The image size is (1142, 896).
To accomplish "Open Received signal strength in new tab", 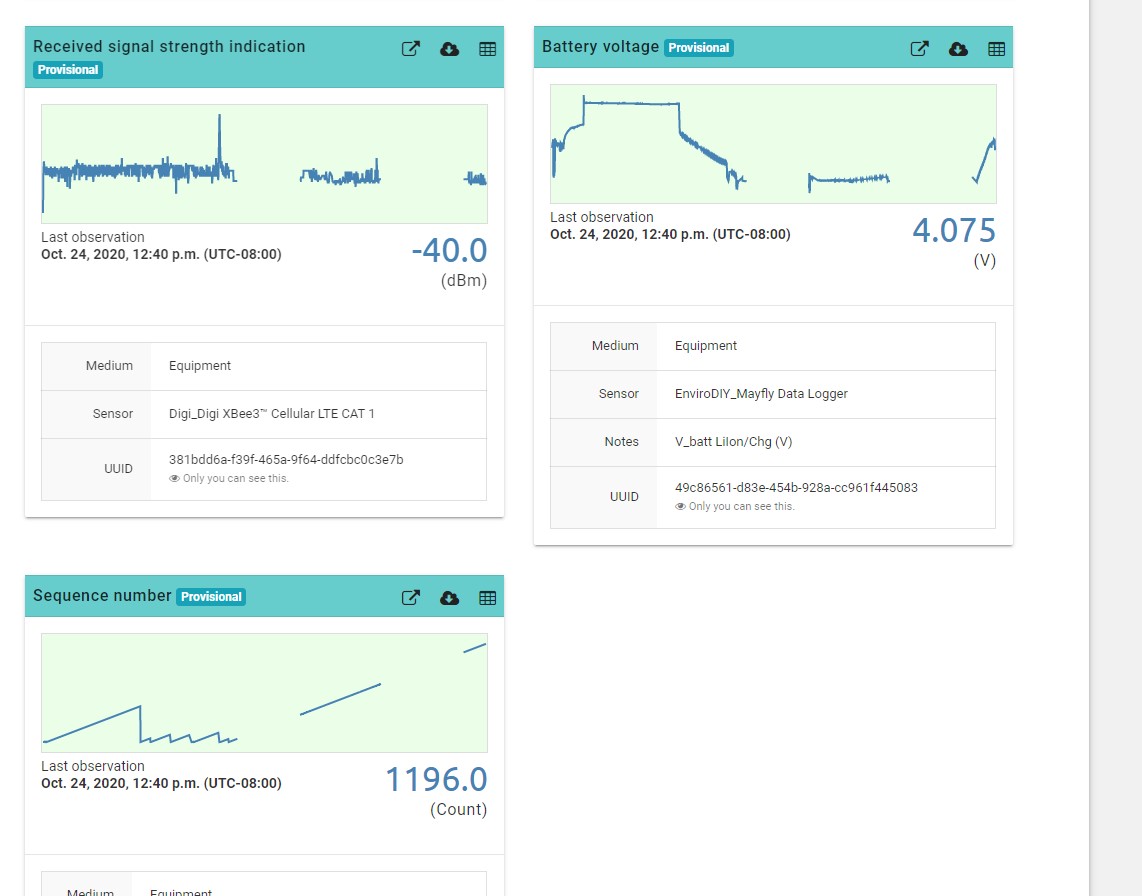I will [410, 48].
